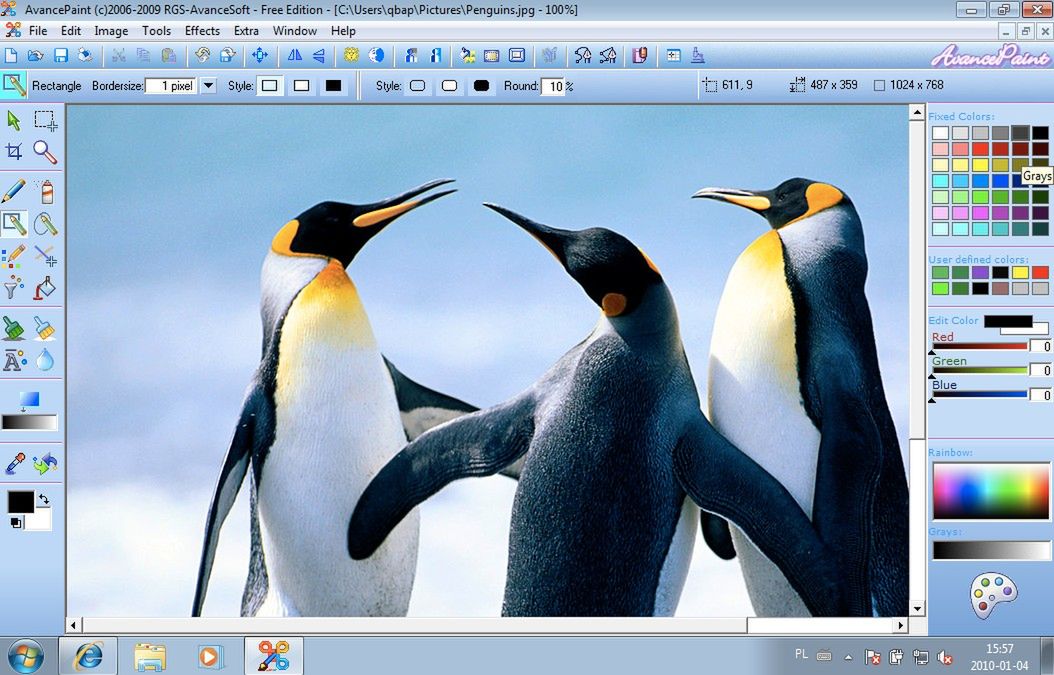Open the color palette dialog icon
The width and height of the screenshot is (1054, 675).
[993, 595]
